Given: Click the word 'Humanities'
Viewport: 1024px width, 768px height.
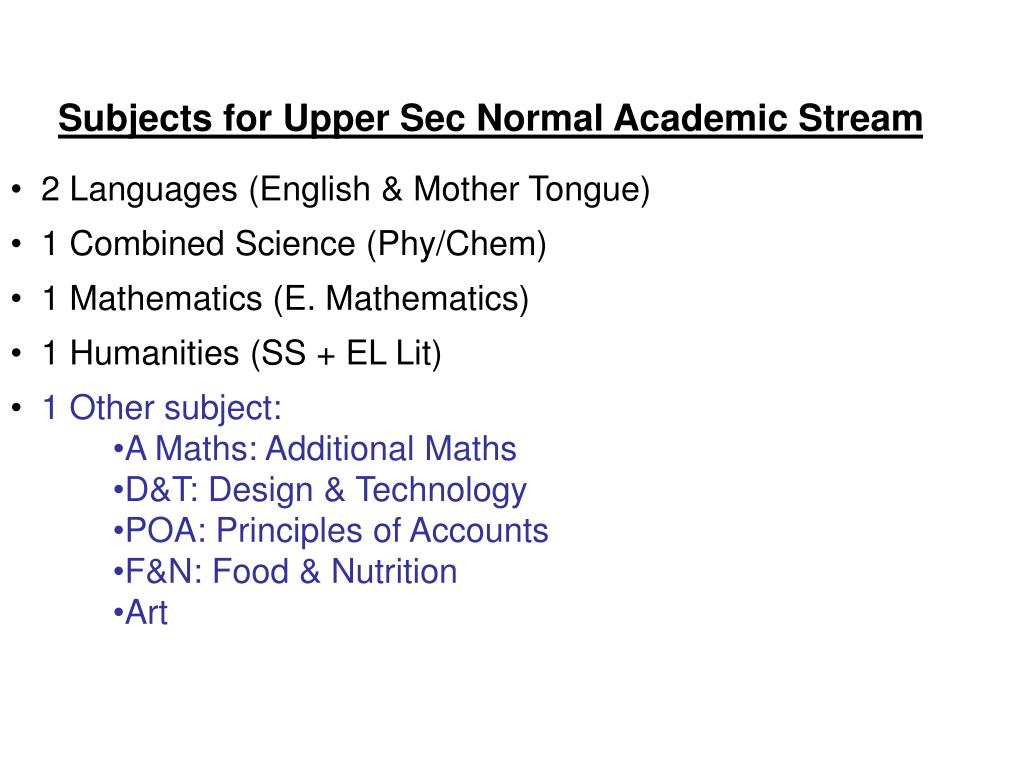Looking at the screenshot, I should [x=155, y=353].
